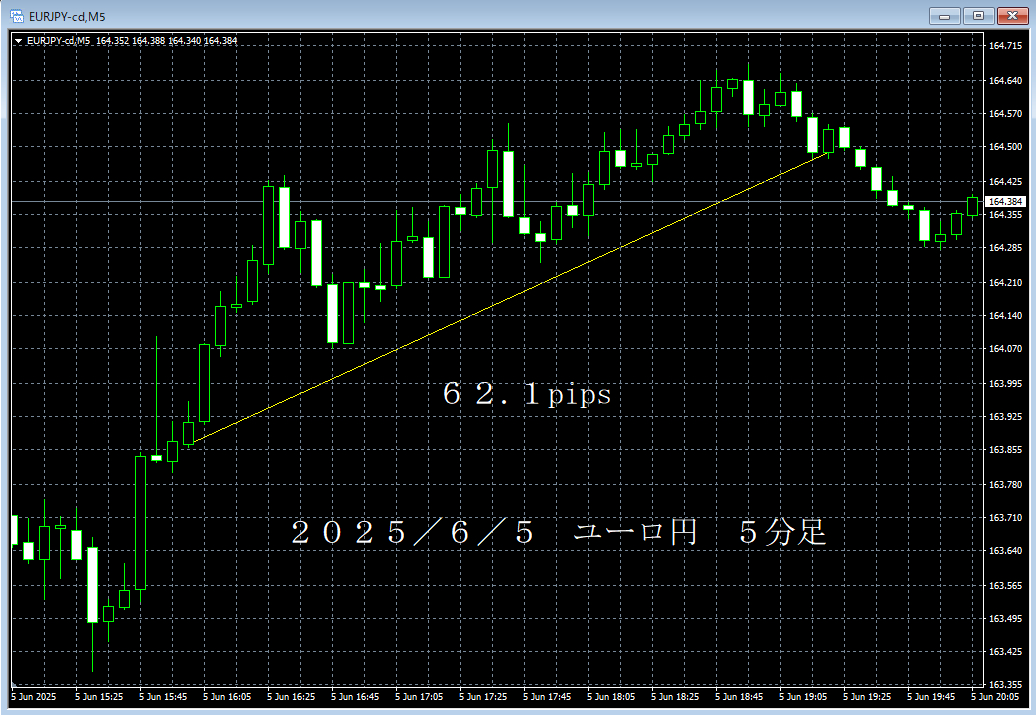Screen dimensions: 1036x715
Task: Maximize the EURJPY-cd,M5 chart window
Action: pos(979,16)
